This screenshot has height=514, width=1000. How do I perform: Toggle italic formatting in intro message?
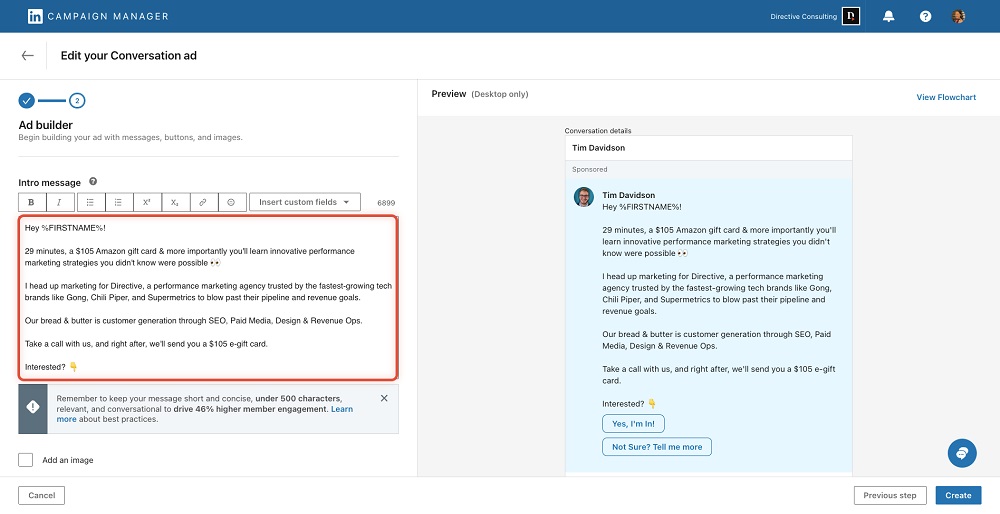59,202
